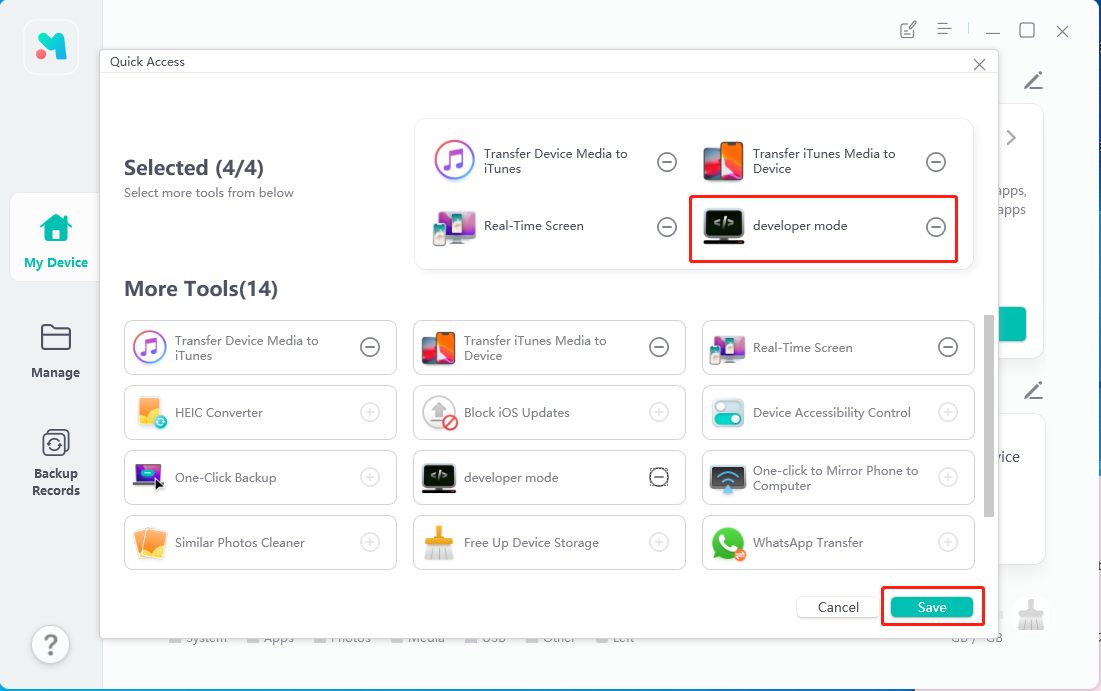Open the feedback edit icon in title bar
1101x691 pixels.
908,30
